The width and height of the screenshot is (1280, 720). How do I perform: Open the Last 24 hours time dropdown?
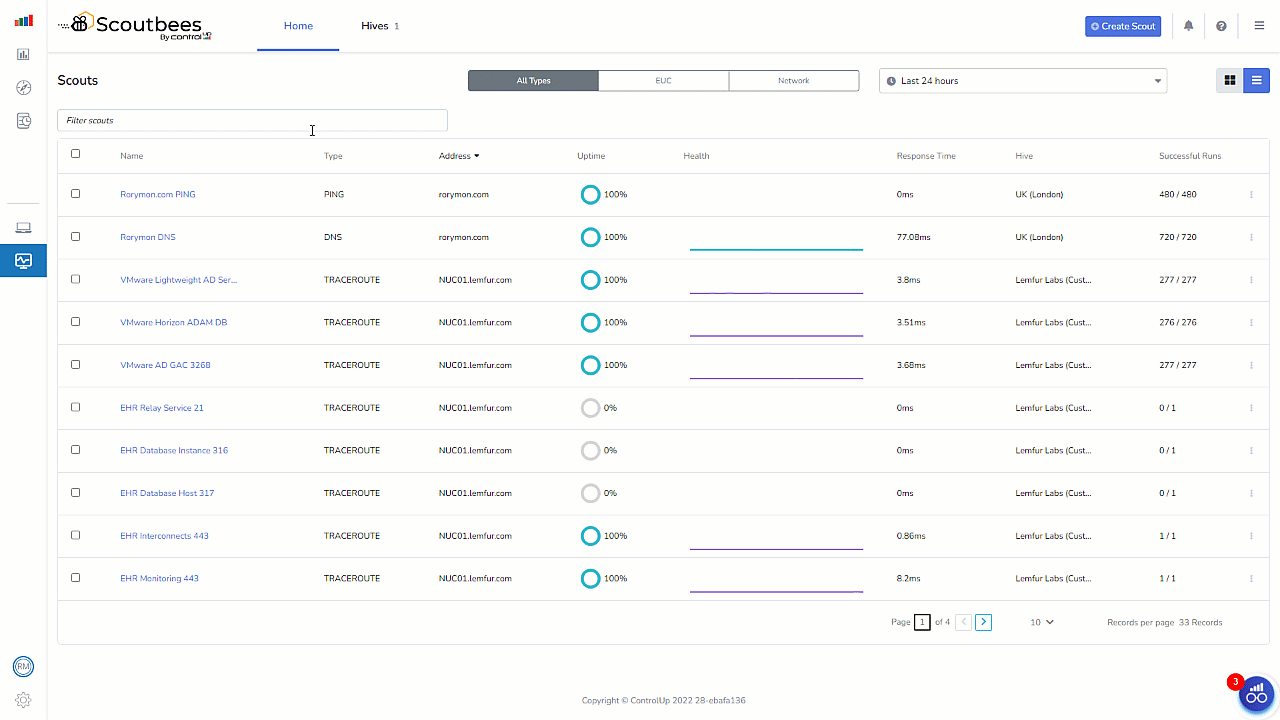pyautogui.click(x=1022, y=81)
